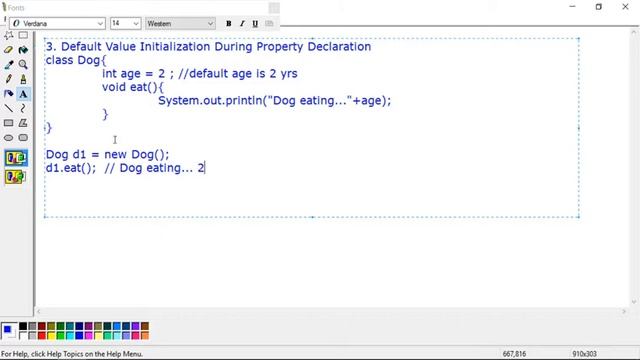Pick the Rounded Rectangle tool
Image resolution: width=640 pixels, height=360 pixels.
(x=23, y=138)
